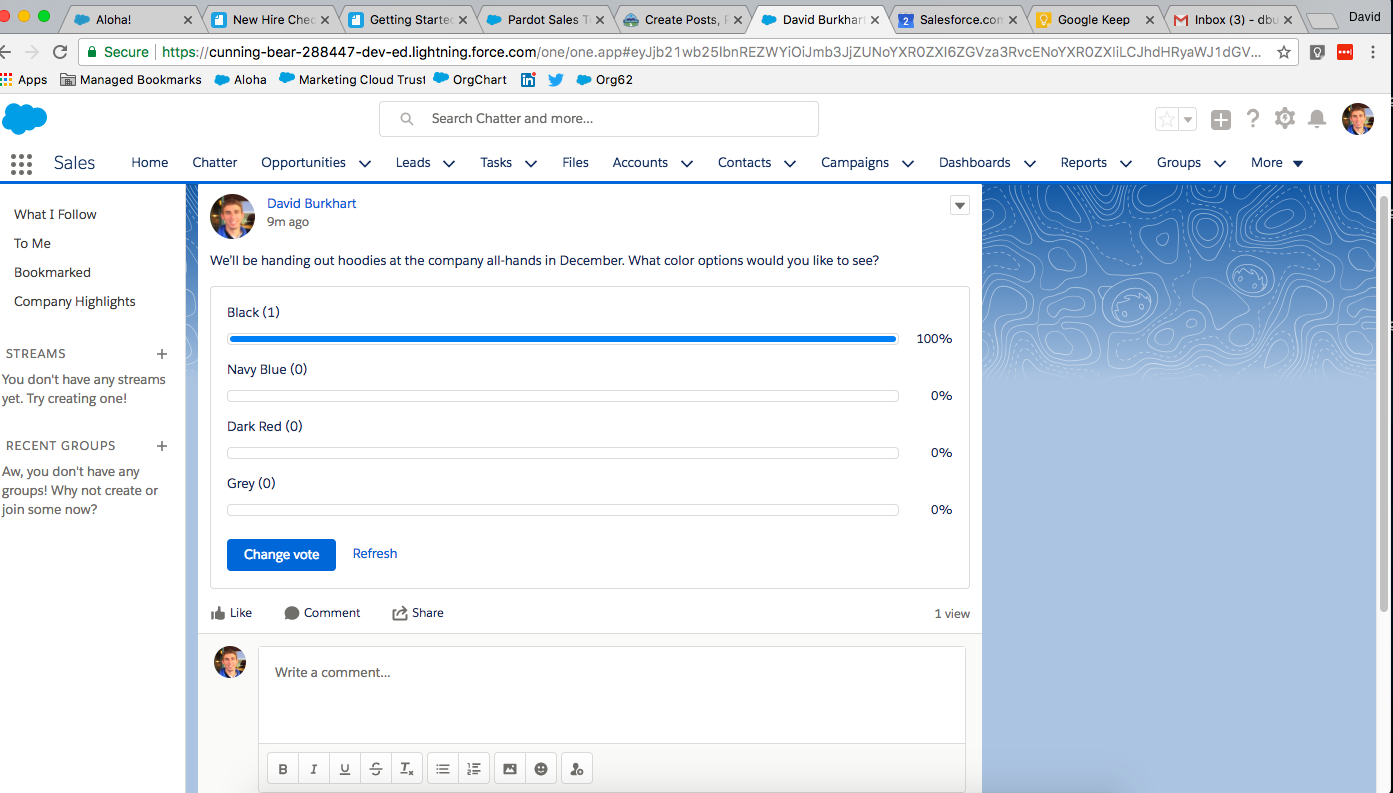The height and width of the screenshot is (793, 1393).
Task: Switch to the Gmail Inbox browser tab
Action: tap(1232, 19)
